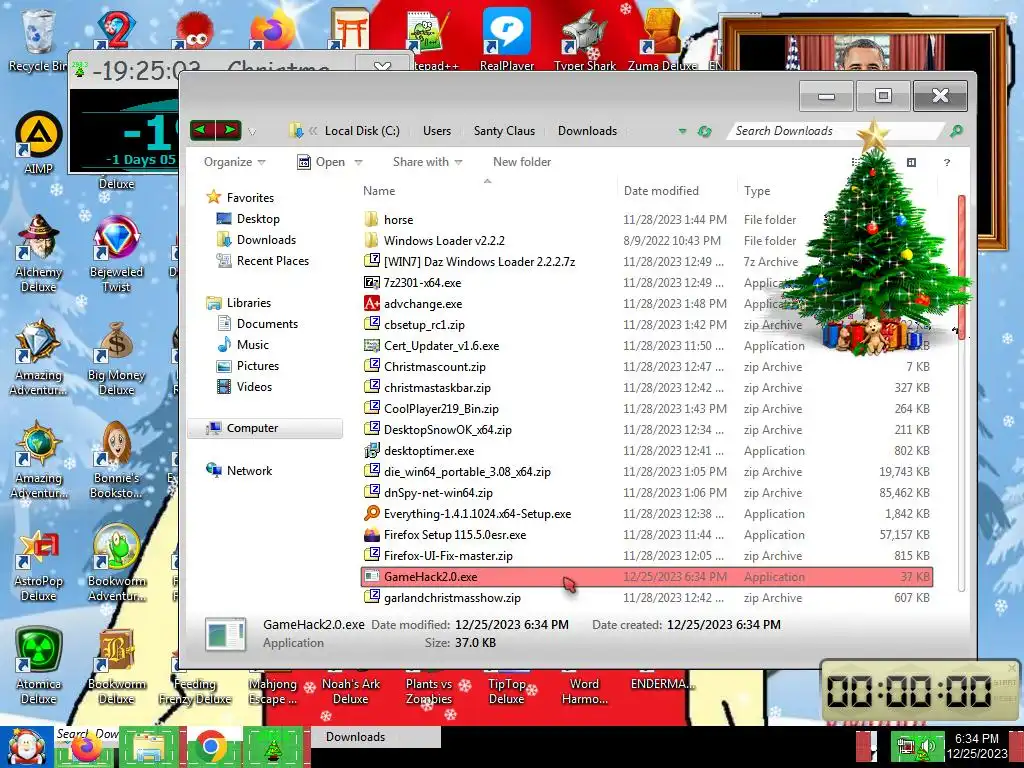
Task: Select 7z2301-x64.exe file icon
Action: click(x=372, y=283)
